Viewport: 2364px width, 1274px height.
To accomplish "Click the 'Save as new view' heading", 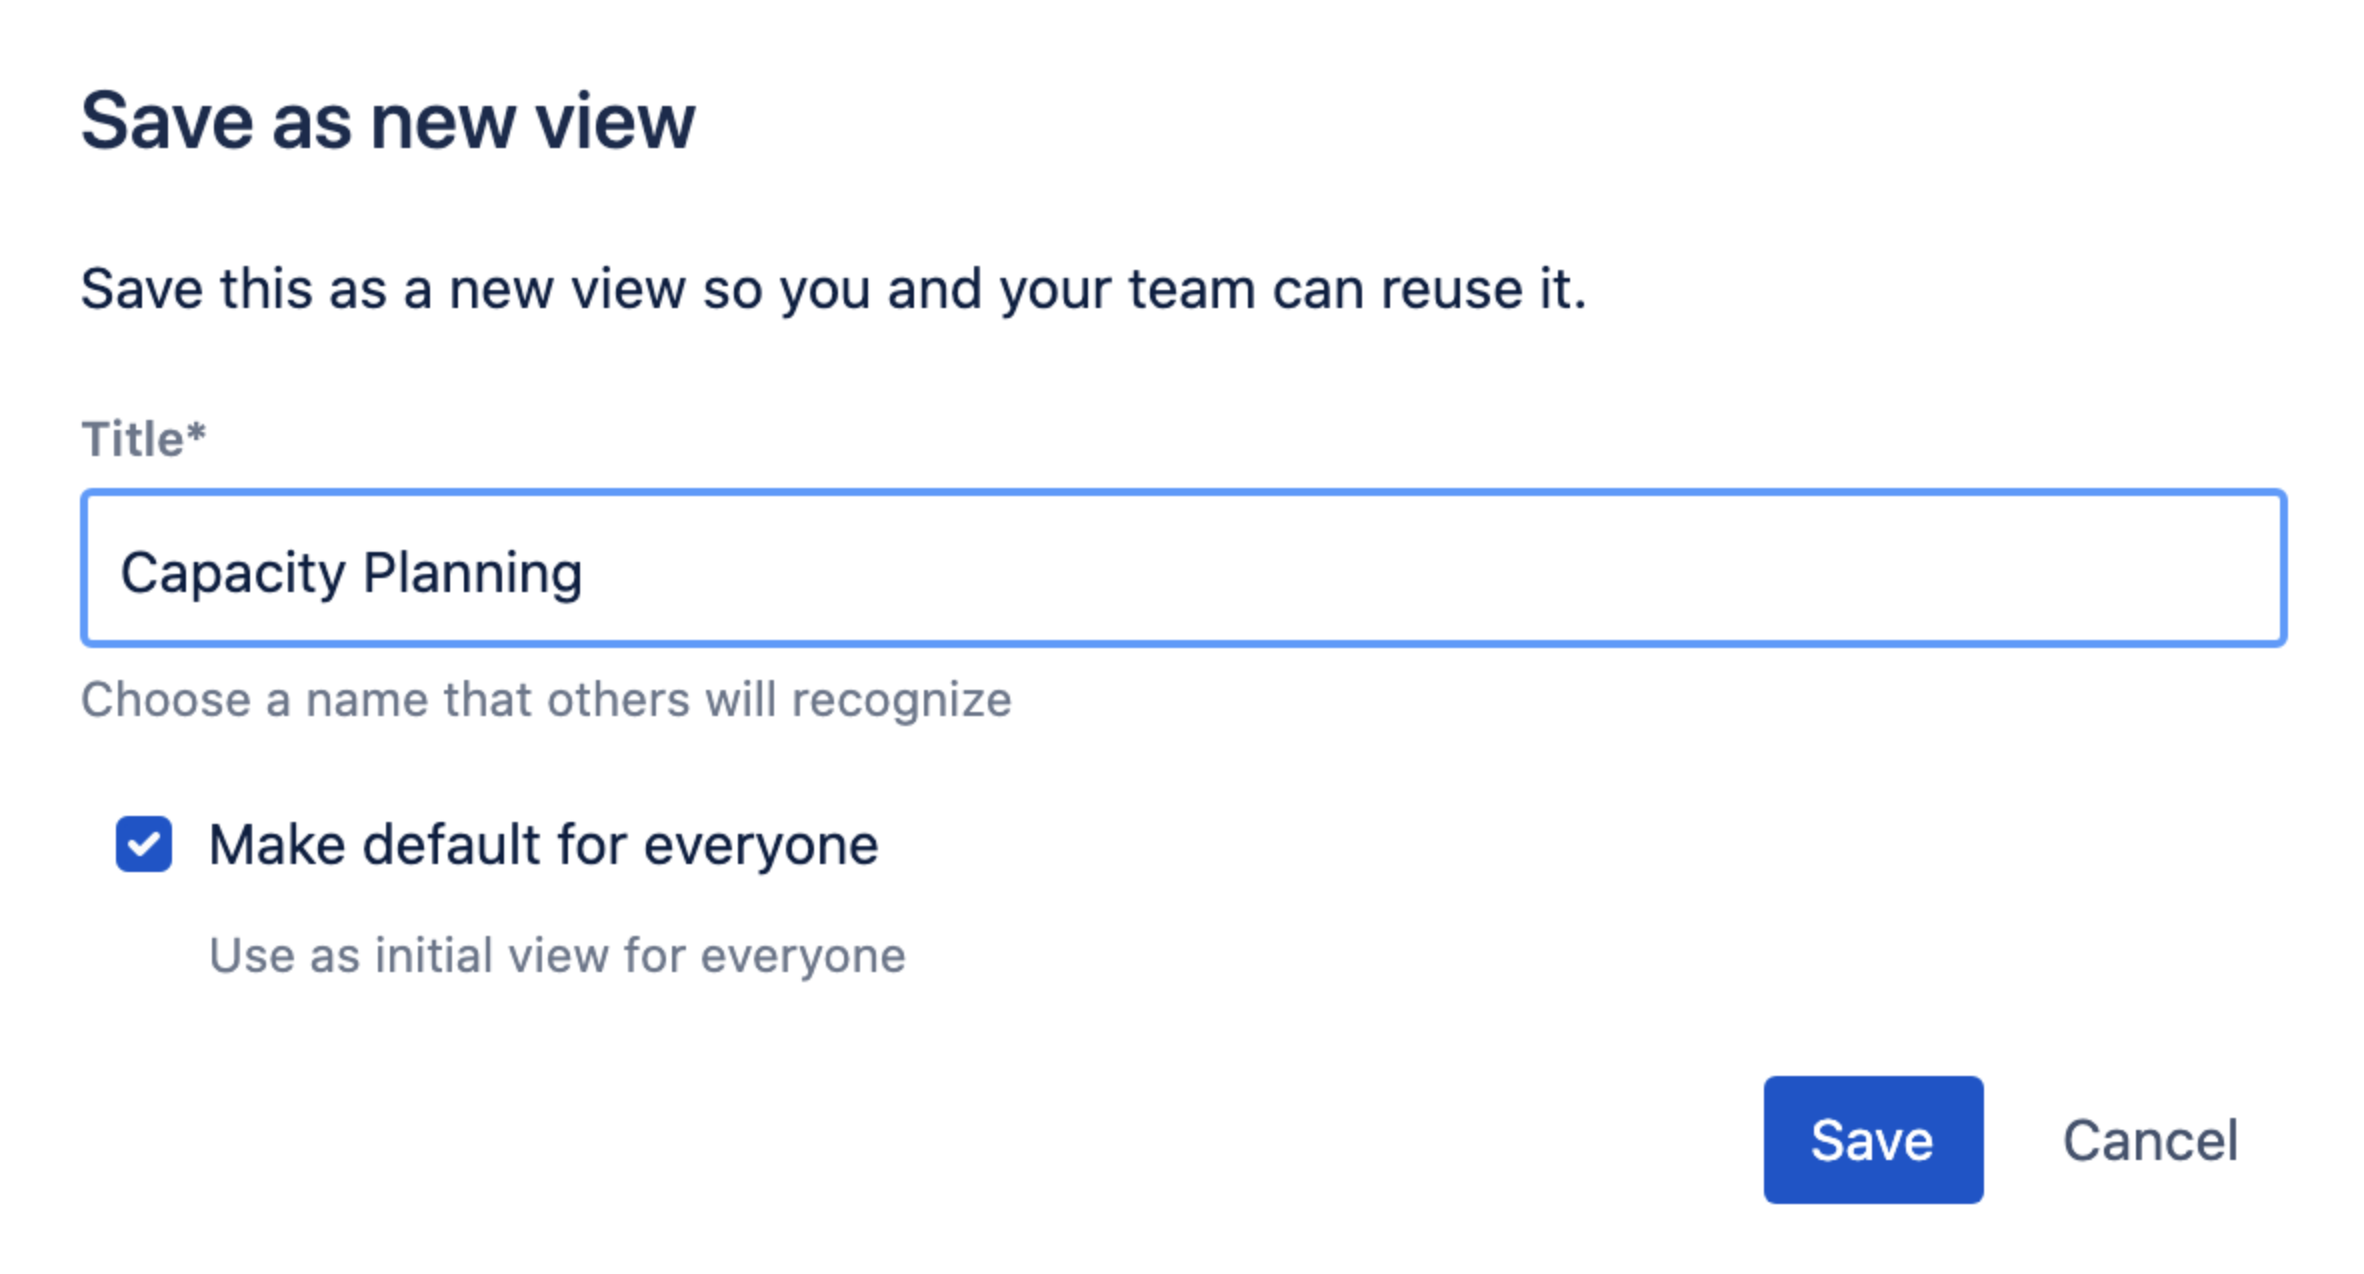I will pyautogui.click(x=387, y=121).
